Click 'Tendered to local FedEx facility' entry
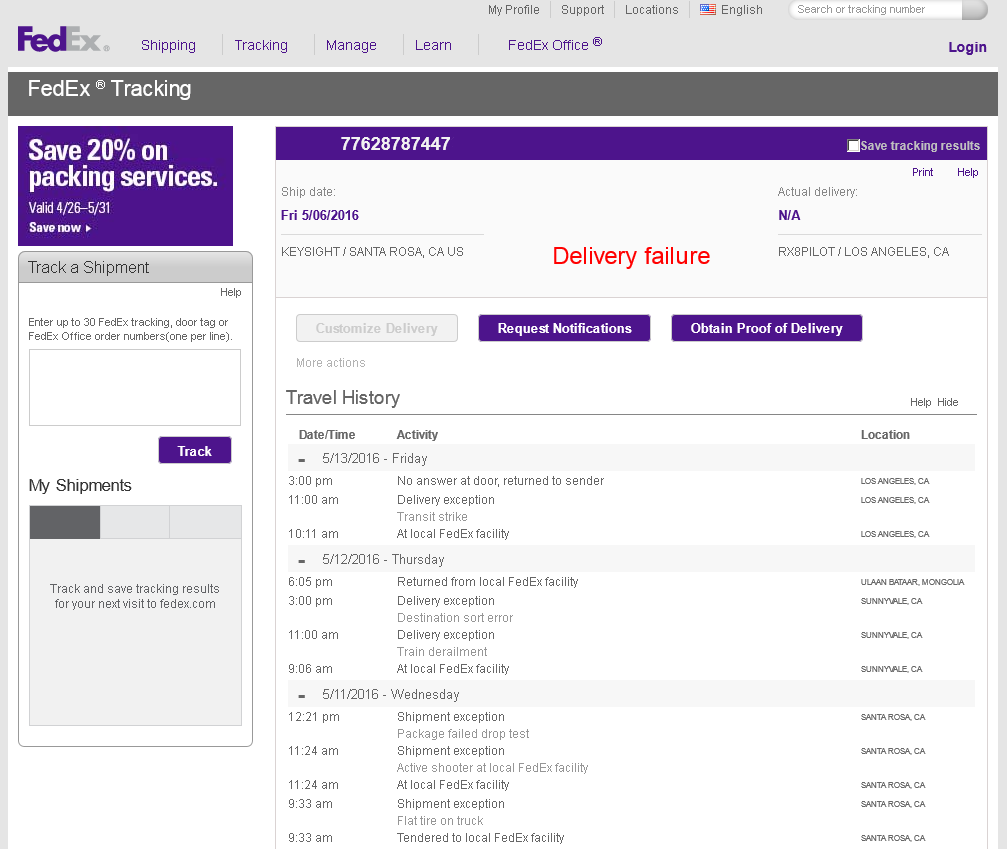The height and width of the screenshot is (849, 1007). click(480, 838)
